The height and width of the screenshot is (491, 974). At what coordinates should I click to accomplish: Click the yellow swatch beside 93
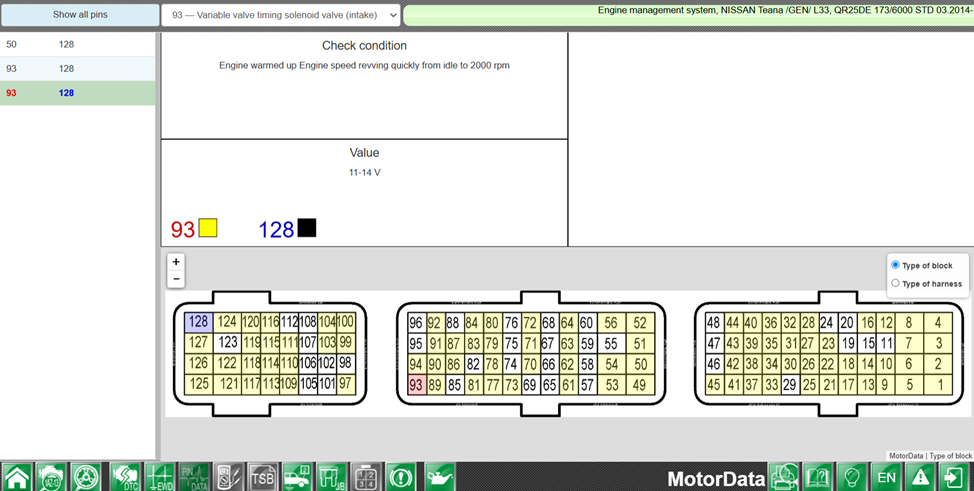207,228
